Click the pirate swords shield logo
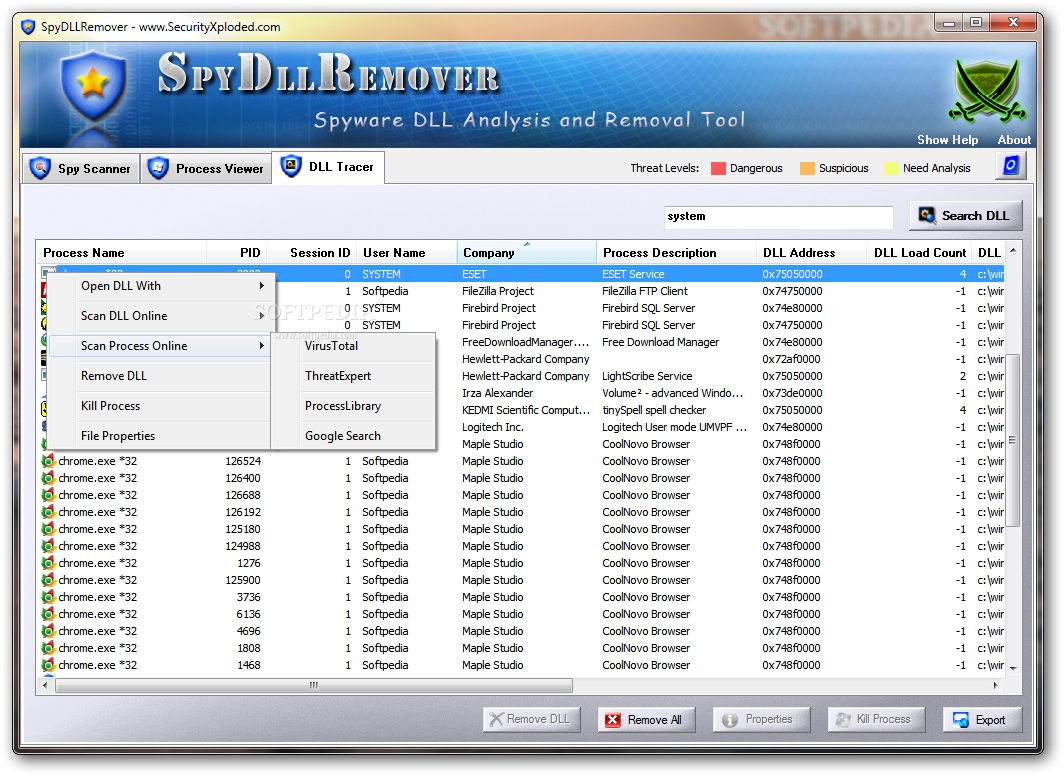Viewport: 1064px width, 775px height. point(986,92)
